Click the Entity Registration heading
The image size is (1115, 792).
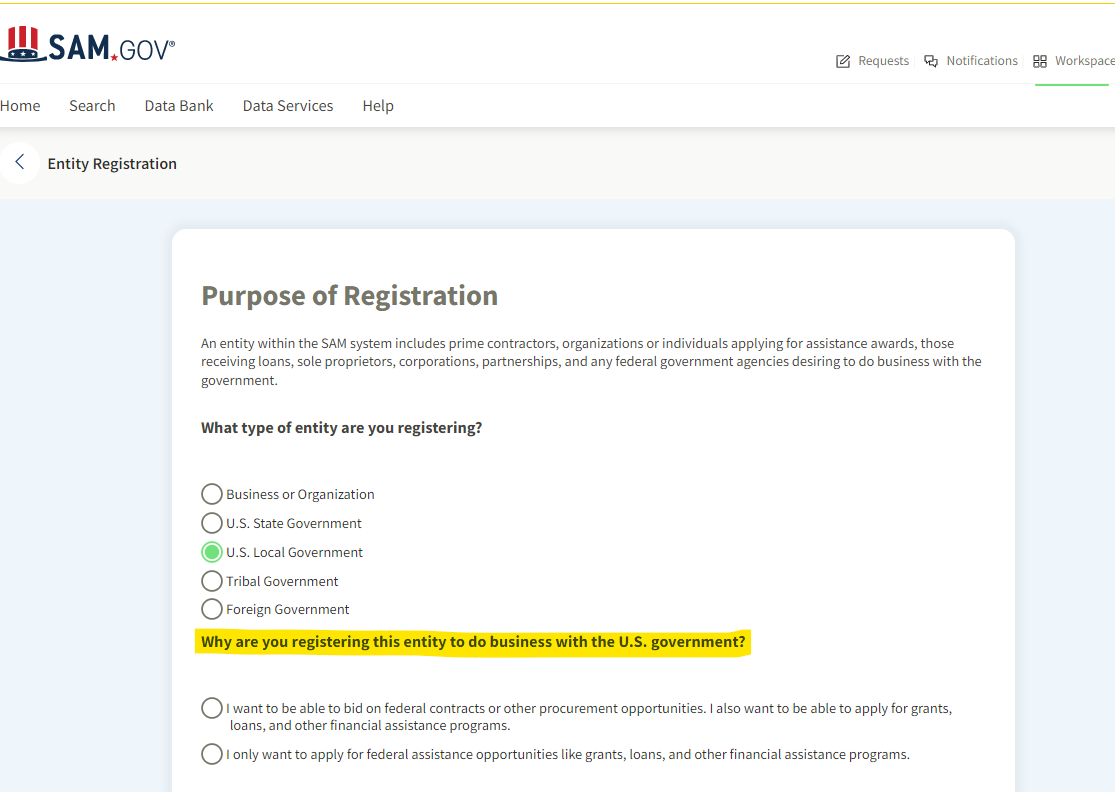112,164
